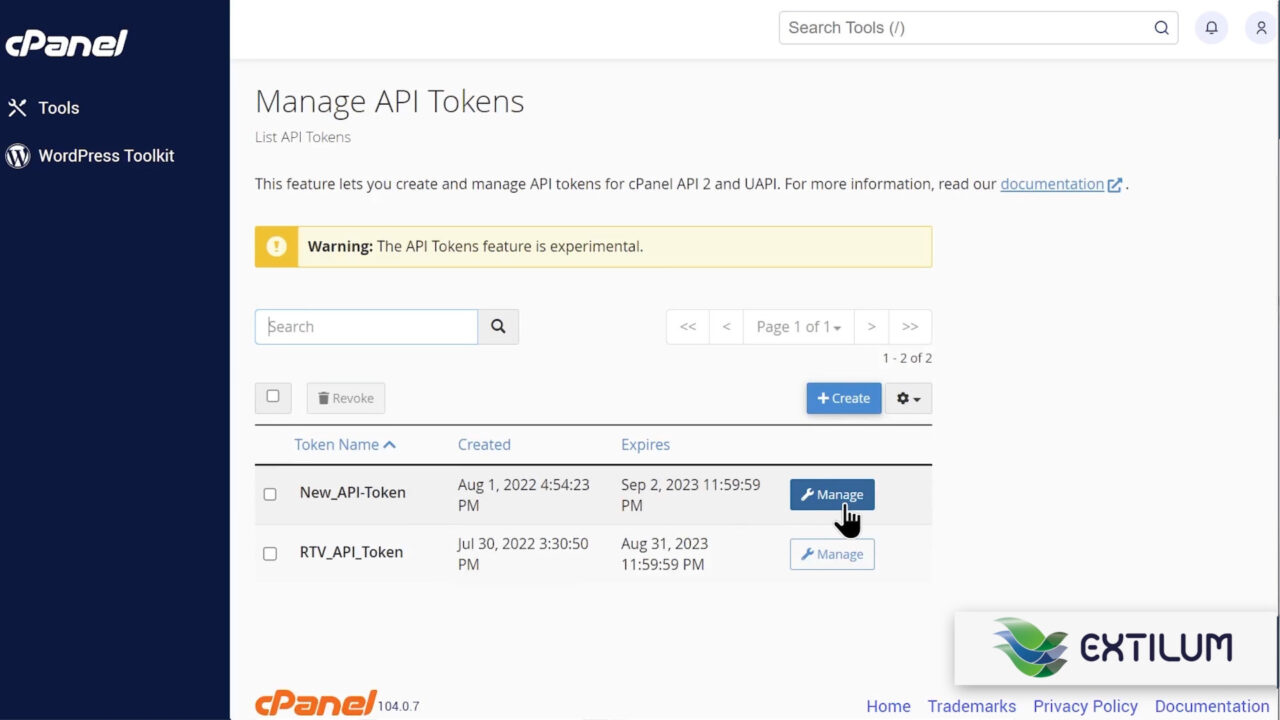The height and width of the screenshot is (720, 1280).
Task: Open the gear settings dropdown
Action: [x=908, y=398]
